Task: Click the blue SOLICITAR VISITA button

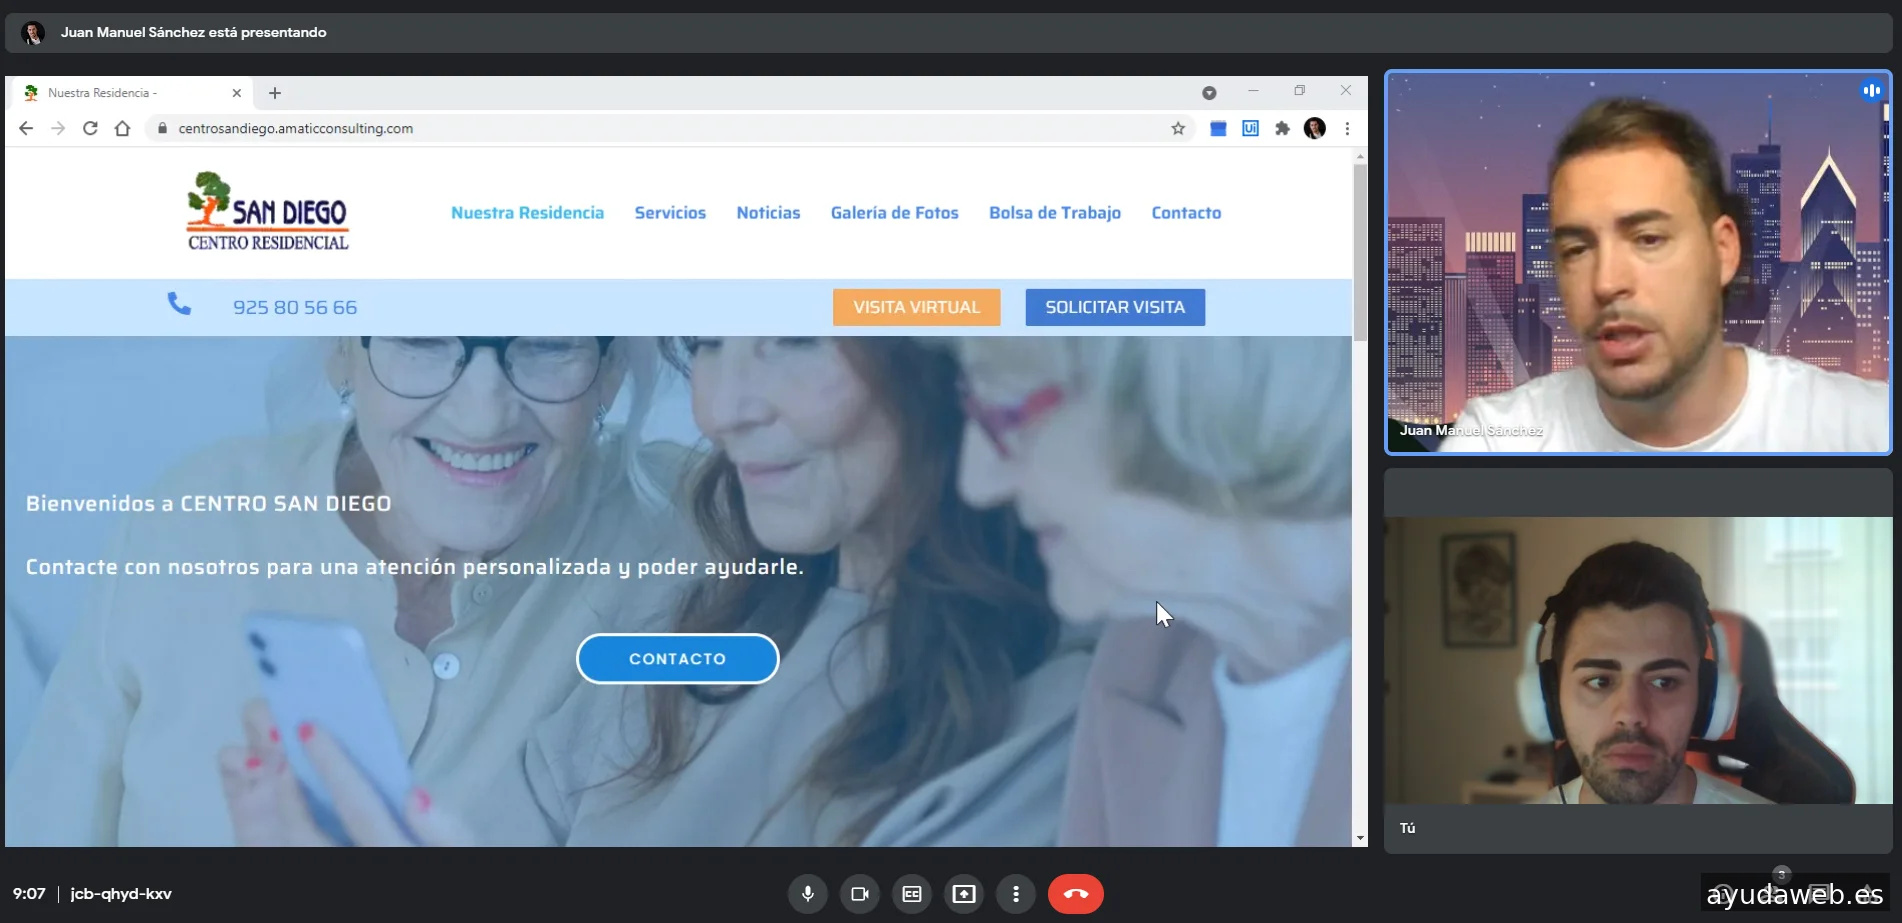Action: pos(1115,307)
